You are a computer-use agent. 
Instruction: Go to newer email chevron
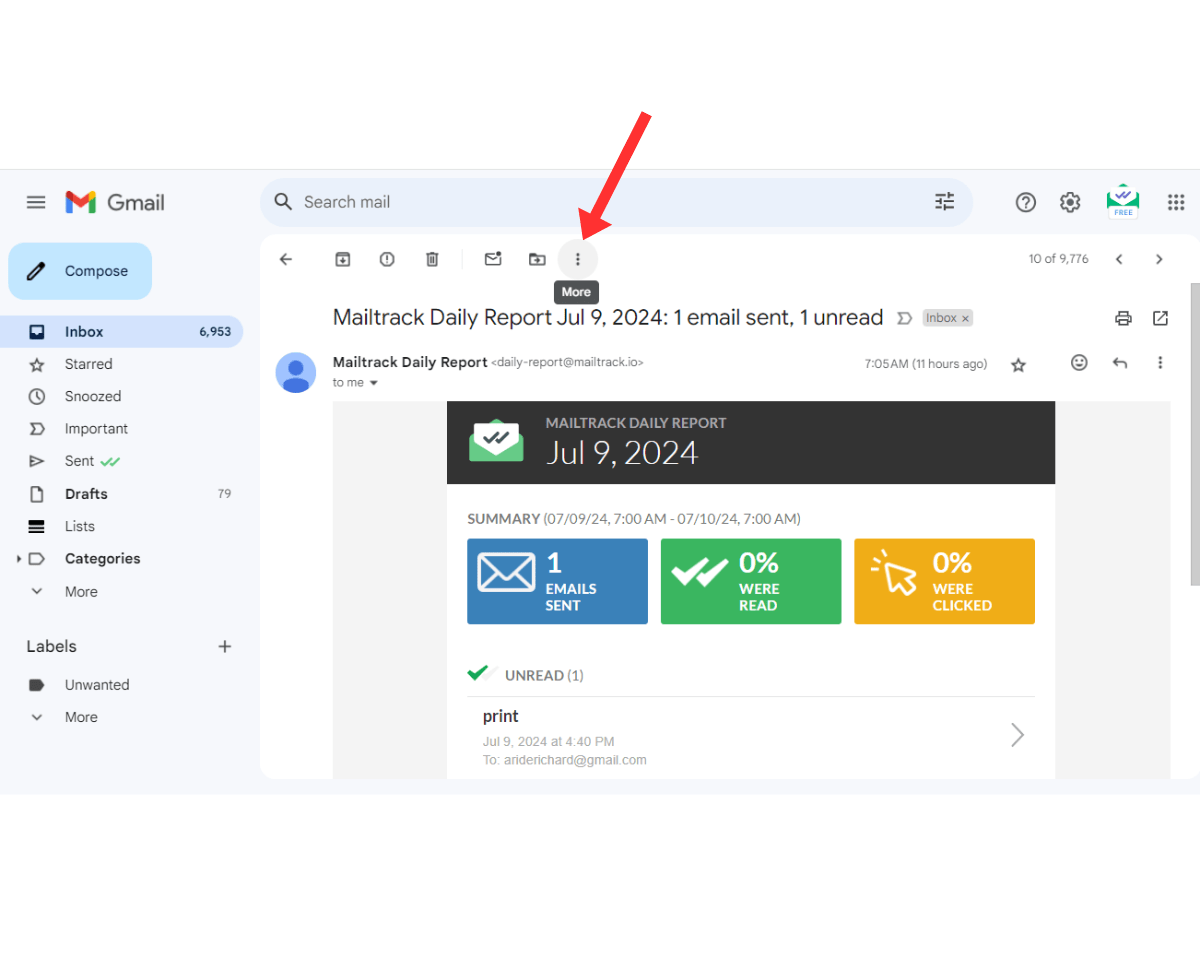[x=1119, y=259]
